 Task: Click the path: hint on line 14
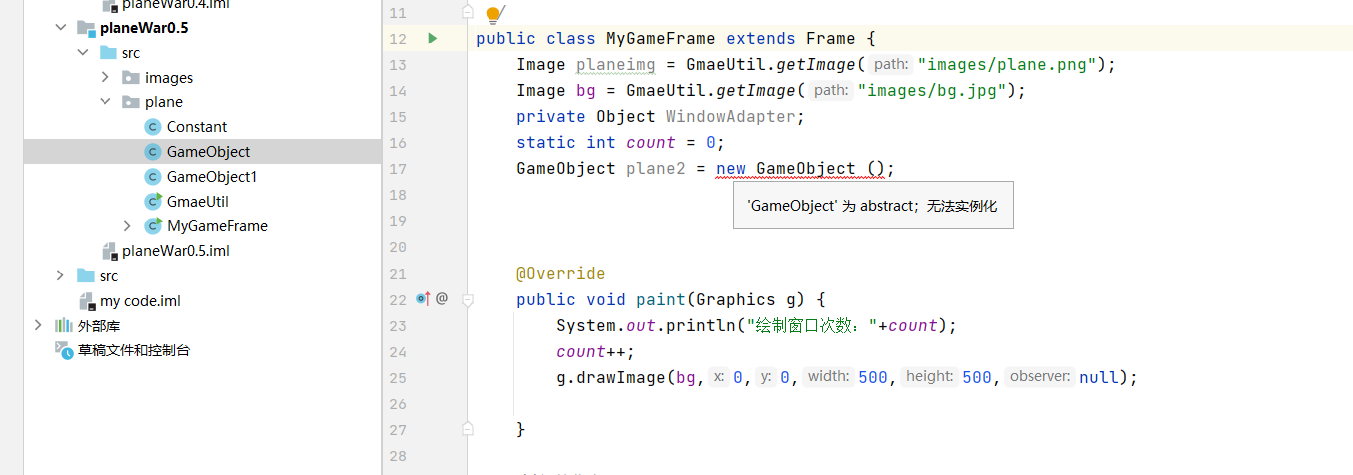(831, 91)
